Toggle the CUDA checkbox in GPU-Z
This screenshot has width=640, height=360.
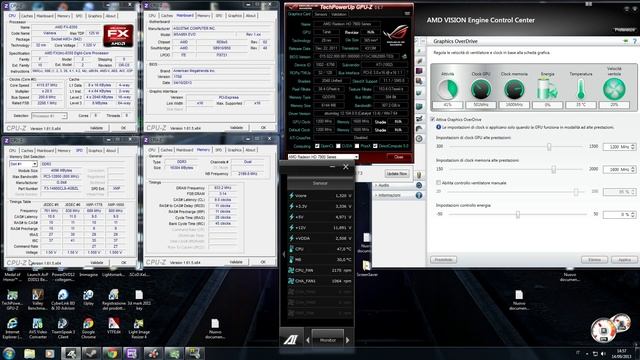coord(338,146)
